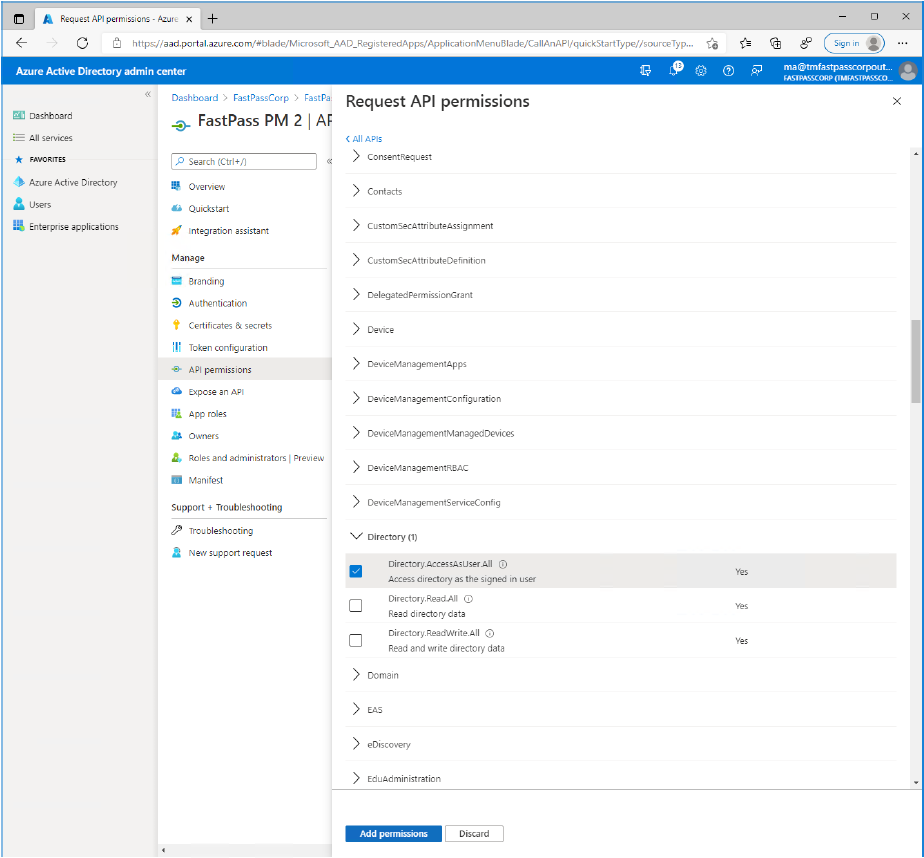
Task: Select Token configuration in Manage menu
Action: tap(228, 348)
